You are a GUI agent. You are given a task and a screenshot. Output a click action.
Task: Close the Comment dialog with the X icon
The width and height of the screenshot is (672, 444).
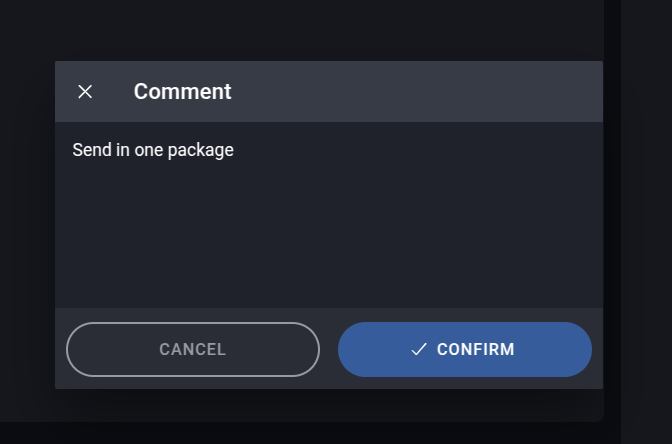click(85, 92)
